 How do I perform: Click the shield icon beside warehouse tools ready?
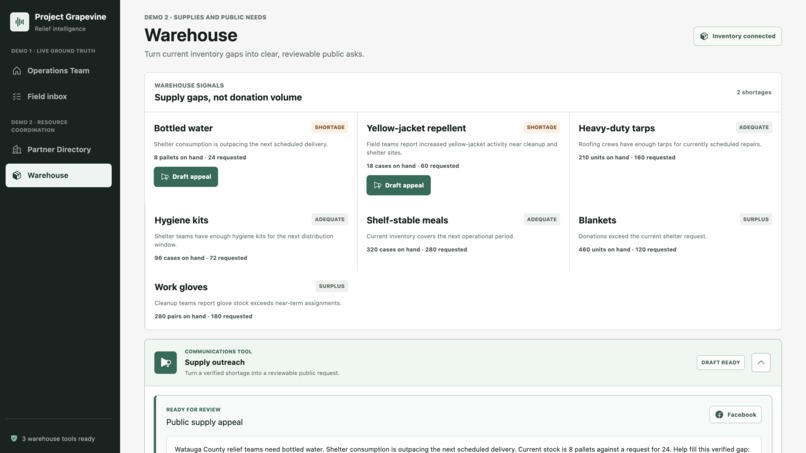coord(14,439)
